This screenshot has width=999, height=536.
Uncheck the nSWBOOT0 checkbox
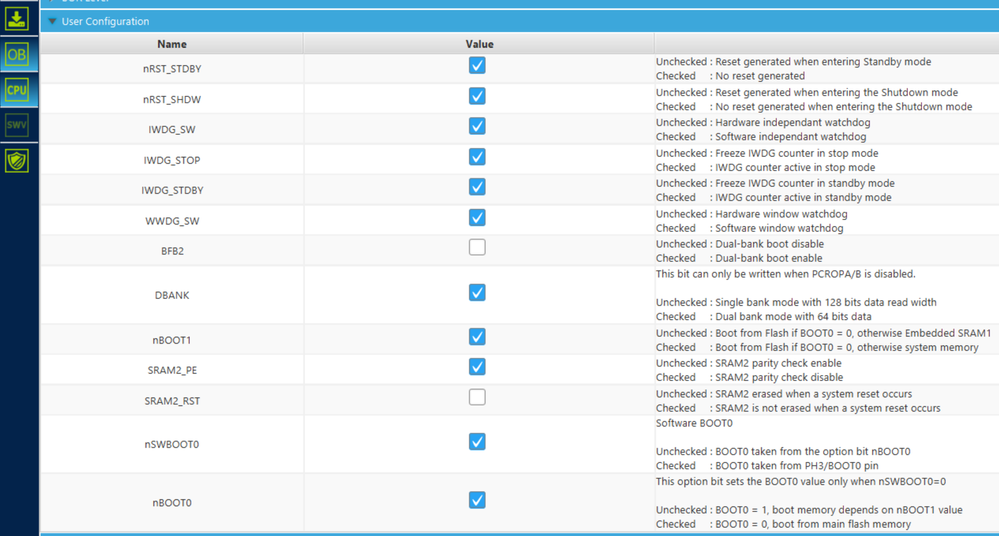[x=477, y=442]
